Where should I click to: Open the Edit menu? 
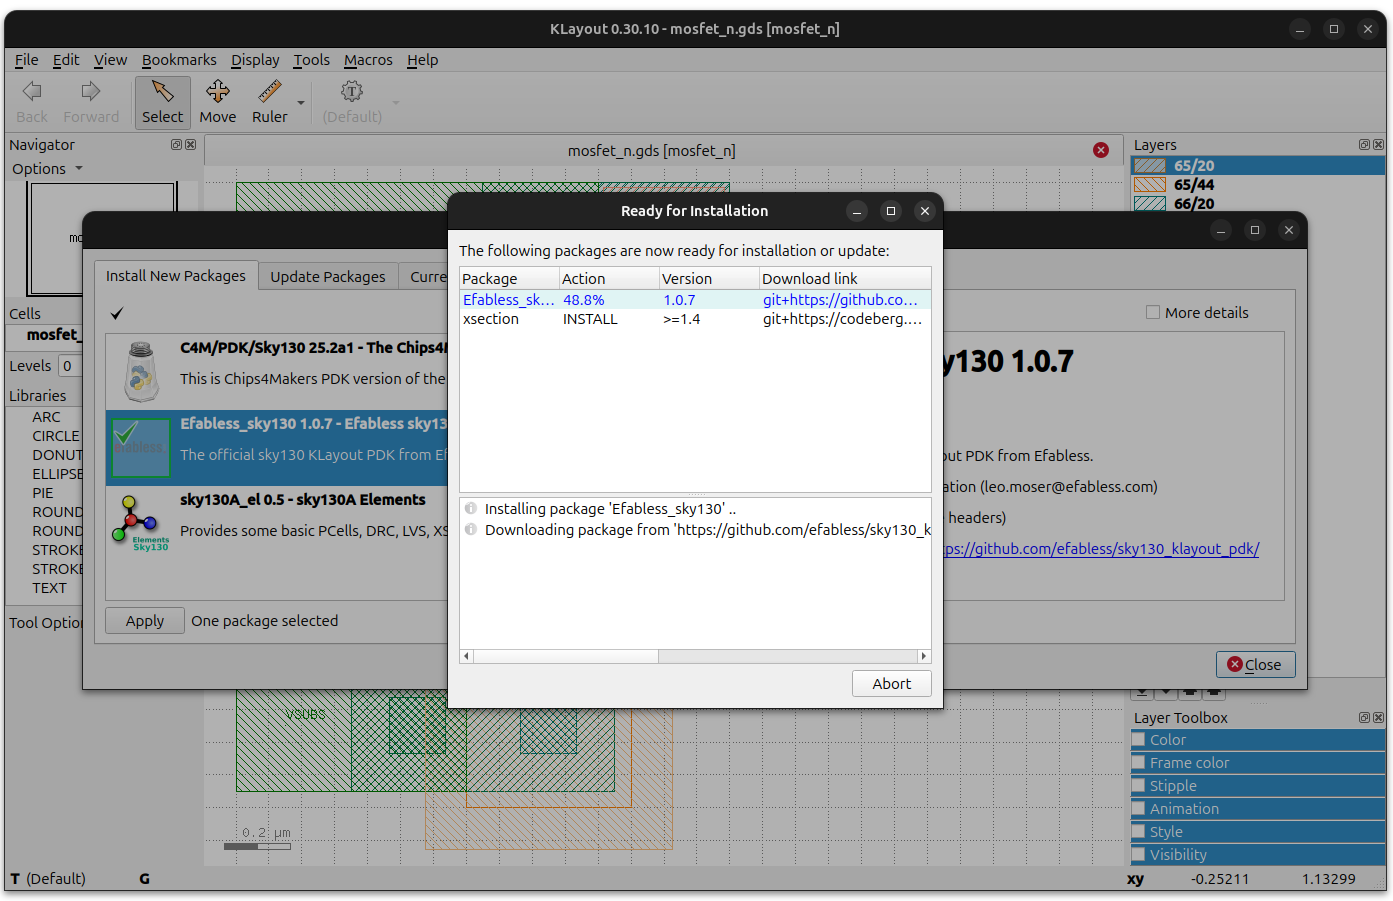click(66, 60)
